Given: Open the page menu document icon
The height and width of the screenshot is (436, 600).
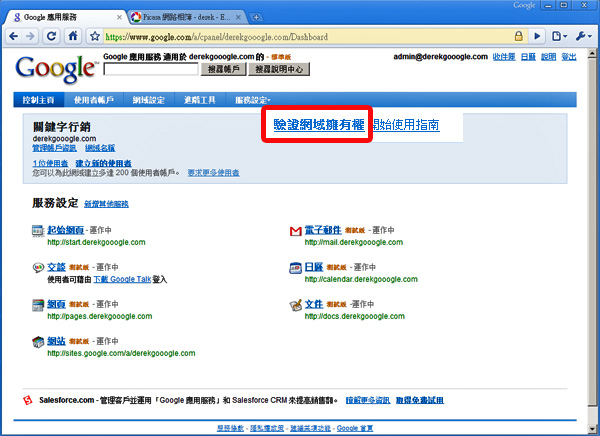Looking at the screenshot, I should (559, 36).
